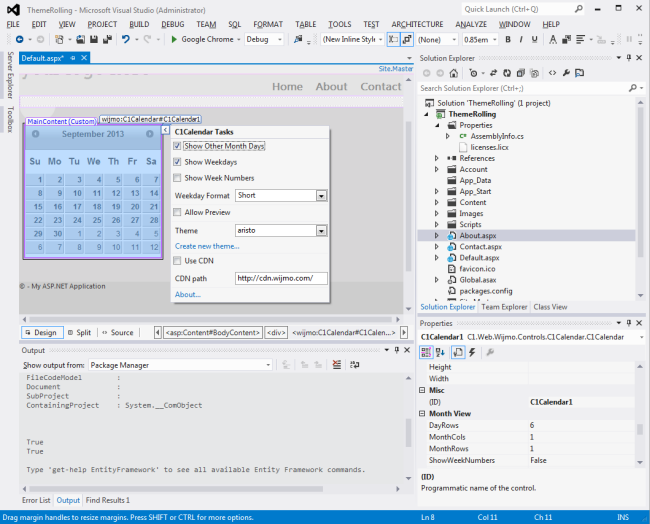Screen dimensions: 650x524
Task: Apply Bold formatting from the toolbar
Action: point(509,39)
